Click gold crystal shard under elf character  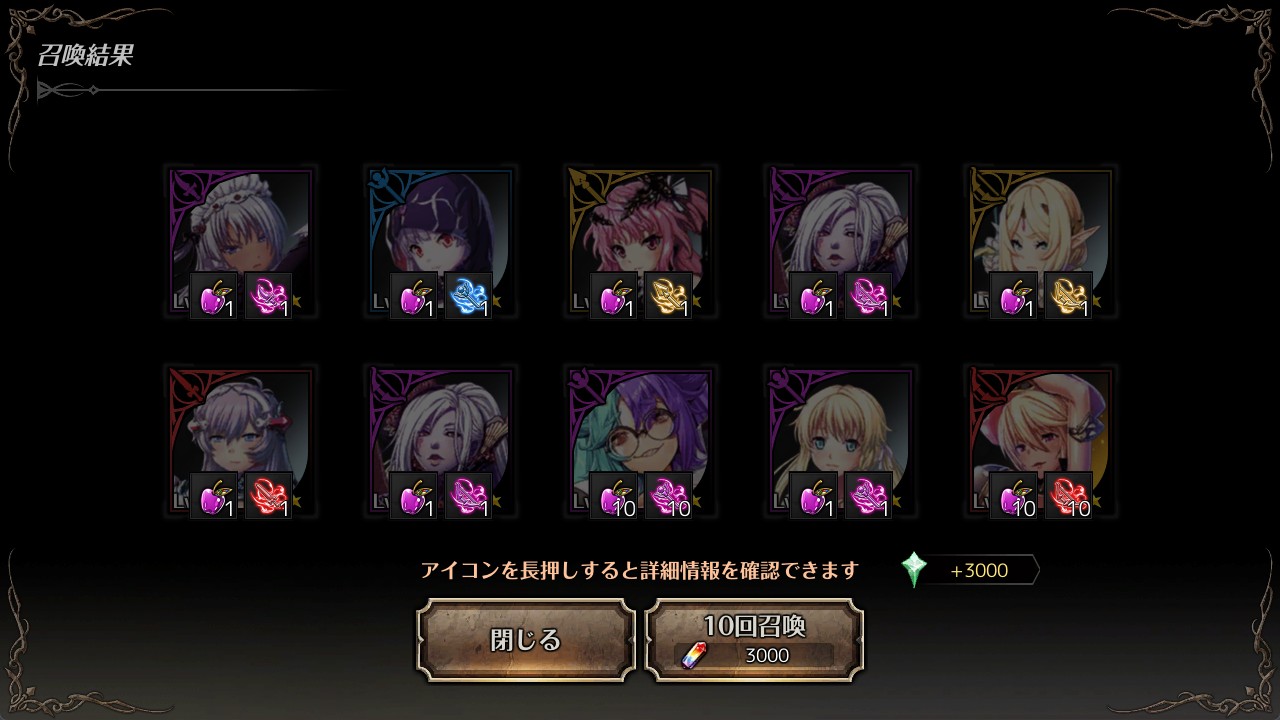[1068, 296]
